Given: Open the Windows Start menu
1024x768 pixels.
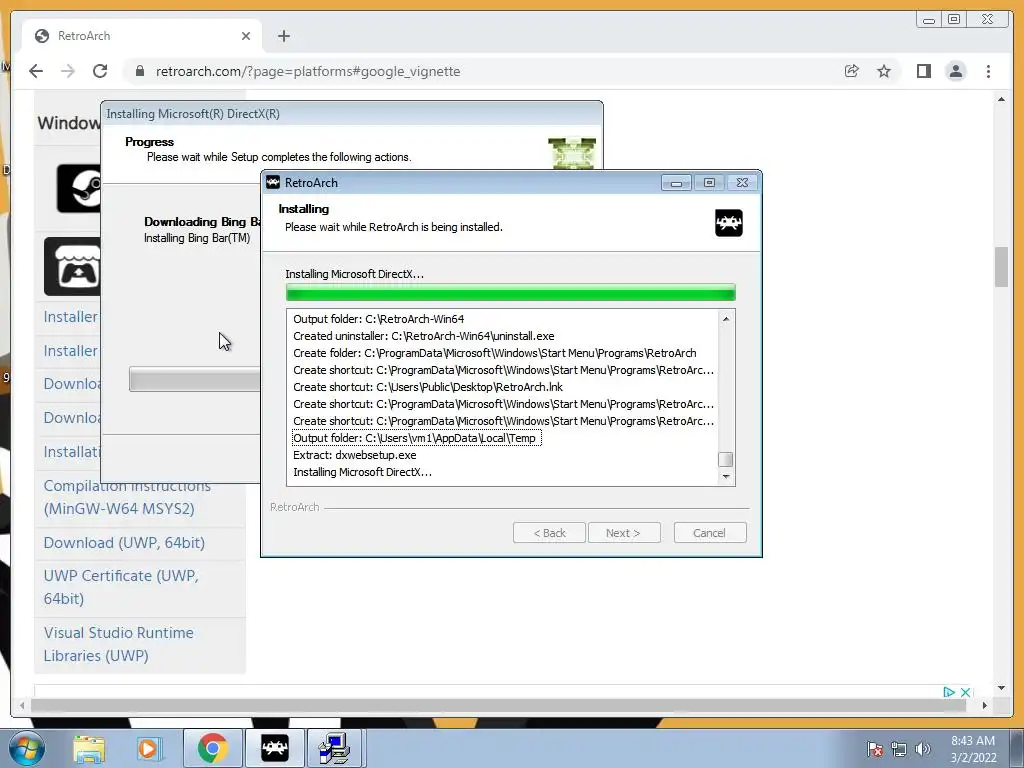Looking at the screenshot, I should 27,748.
